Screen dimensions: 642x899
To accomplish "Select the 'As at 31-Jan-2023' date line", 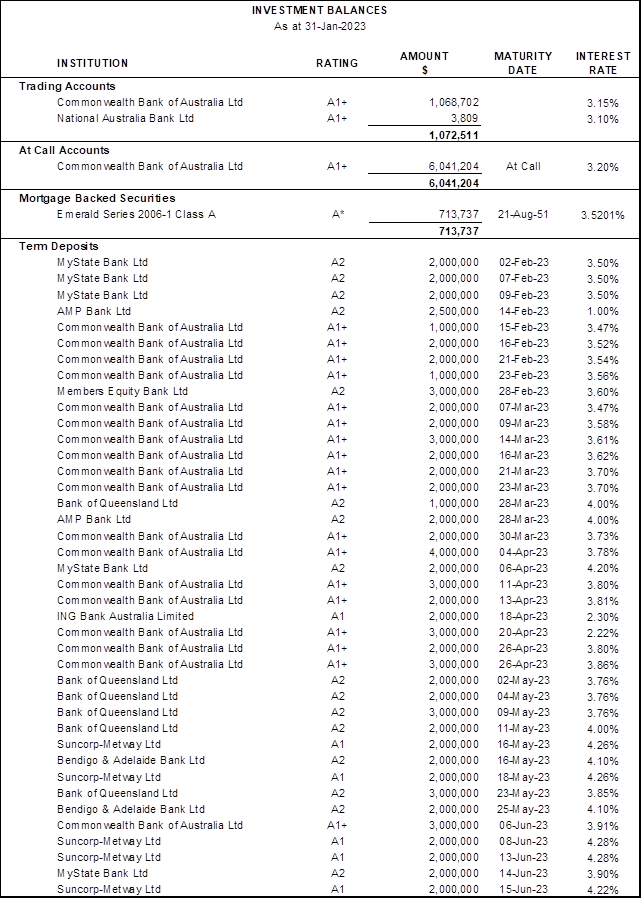I will click(319, 28).
